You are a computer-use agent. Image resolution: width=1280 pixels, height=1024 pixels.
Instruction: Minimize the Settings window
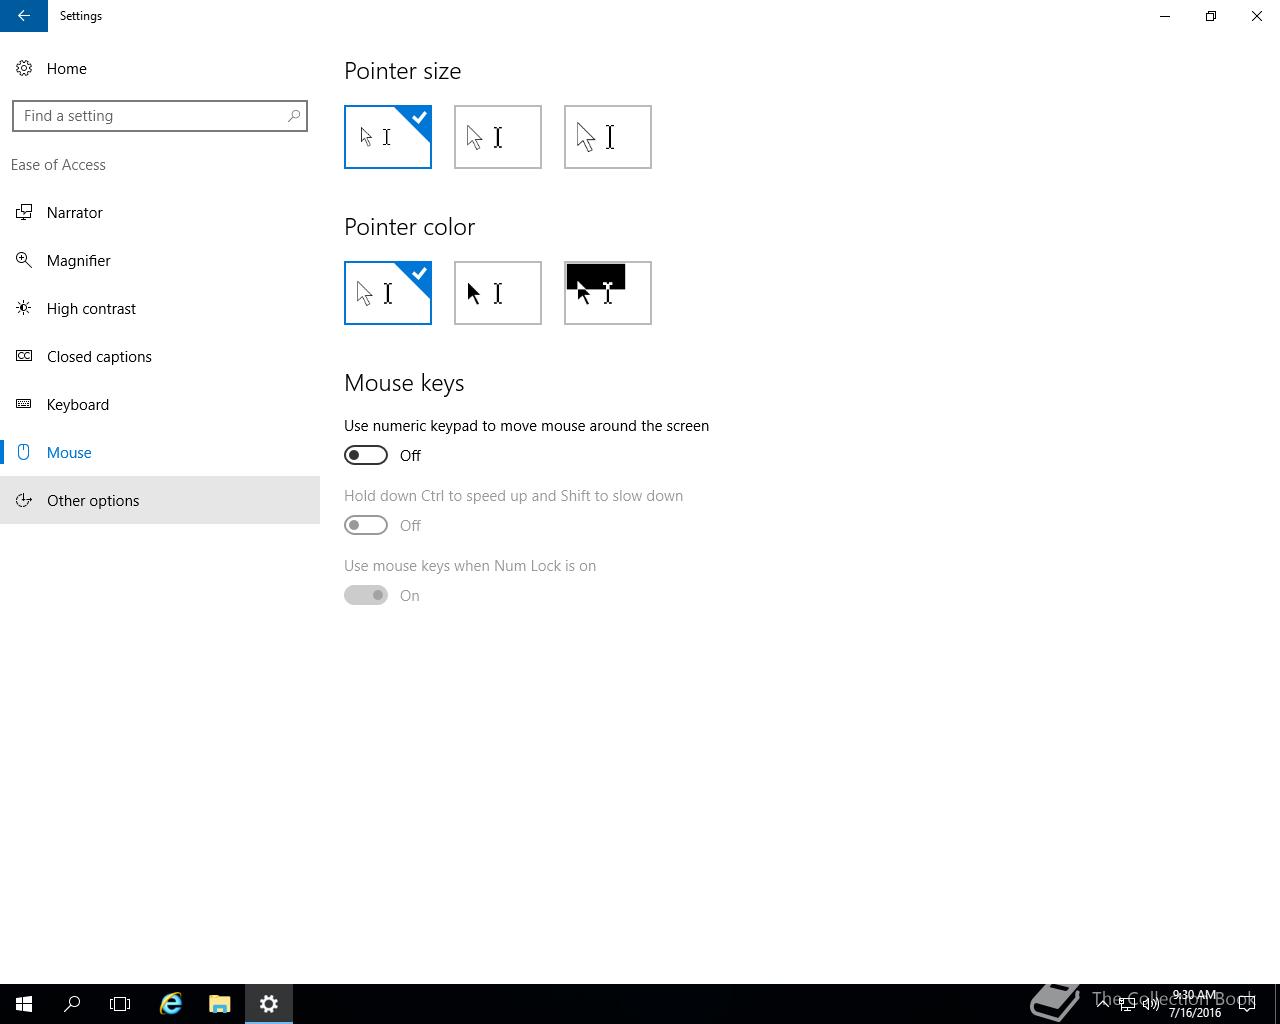point(1165,16)
